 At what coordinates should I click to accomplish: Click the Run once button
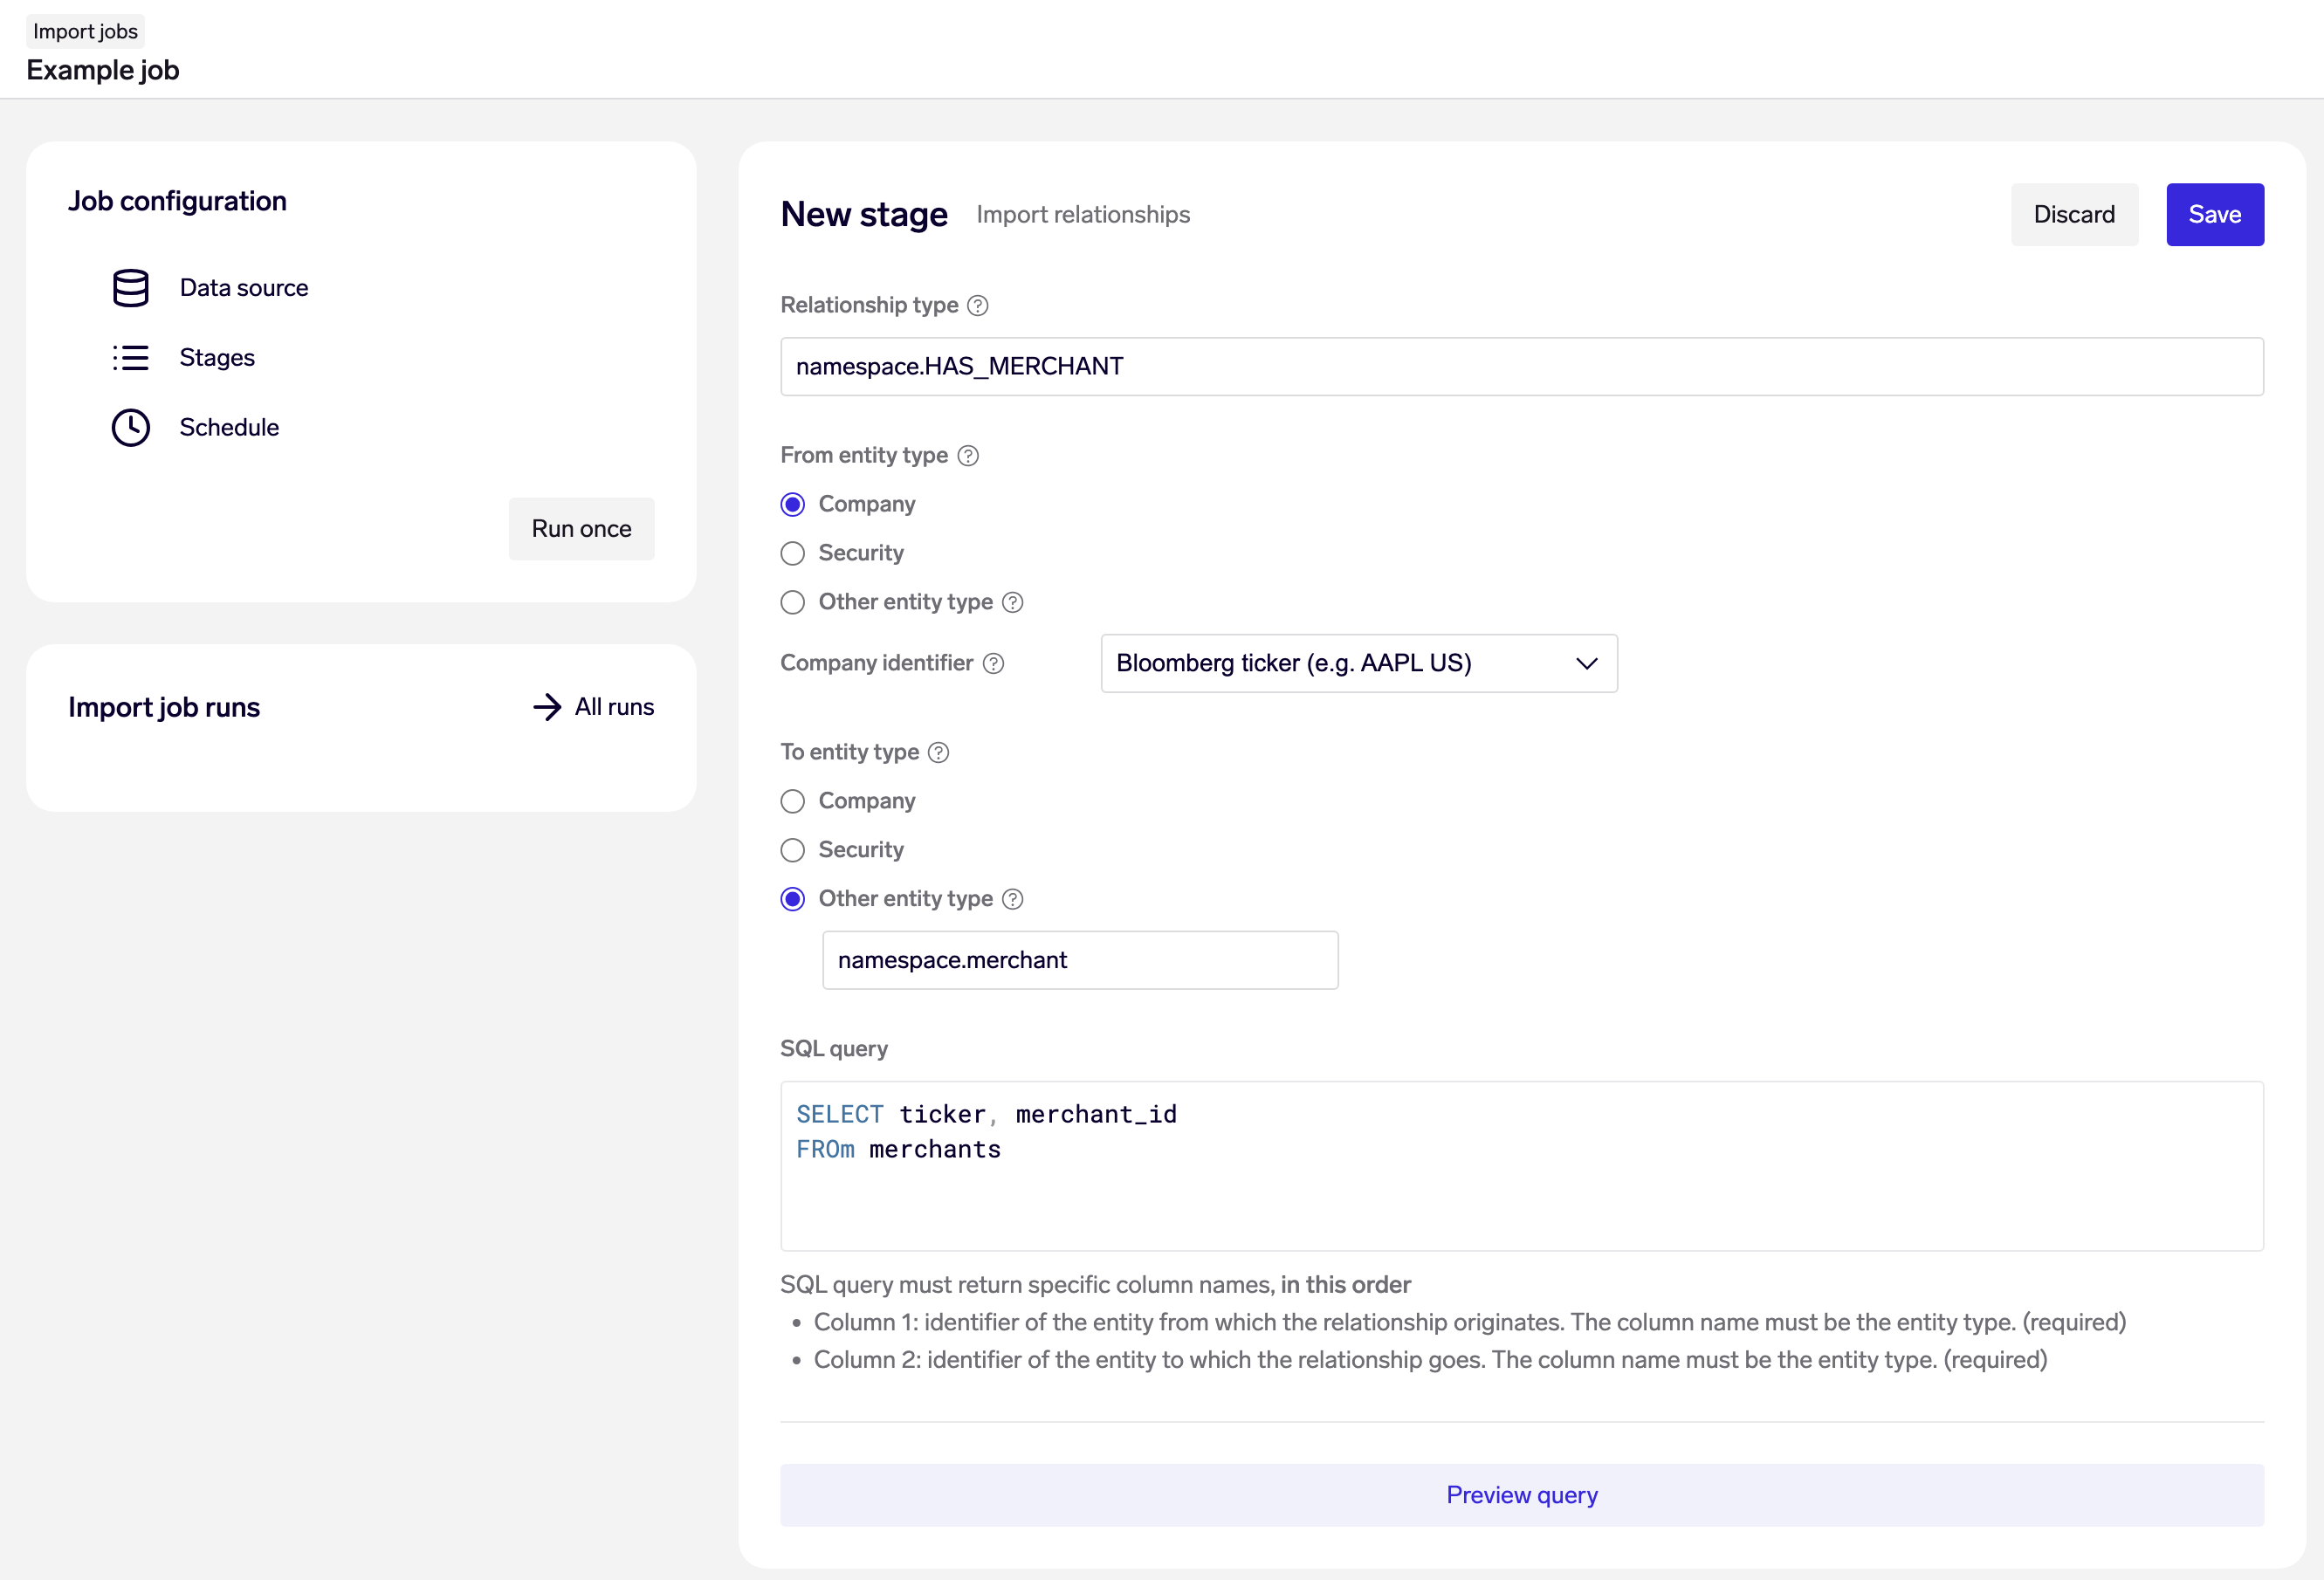click(x=582, y=529)
